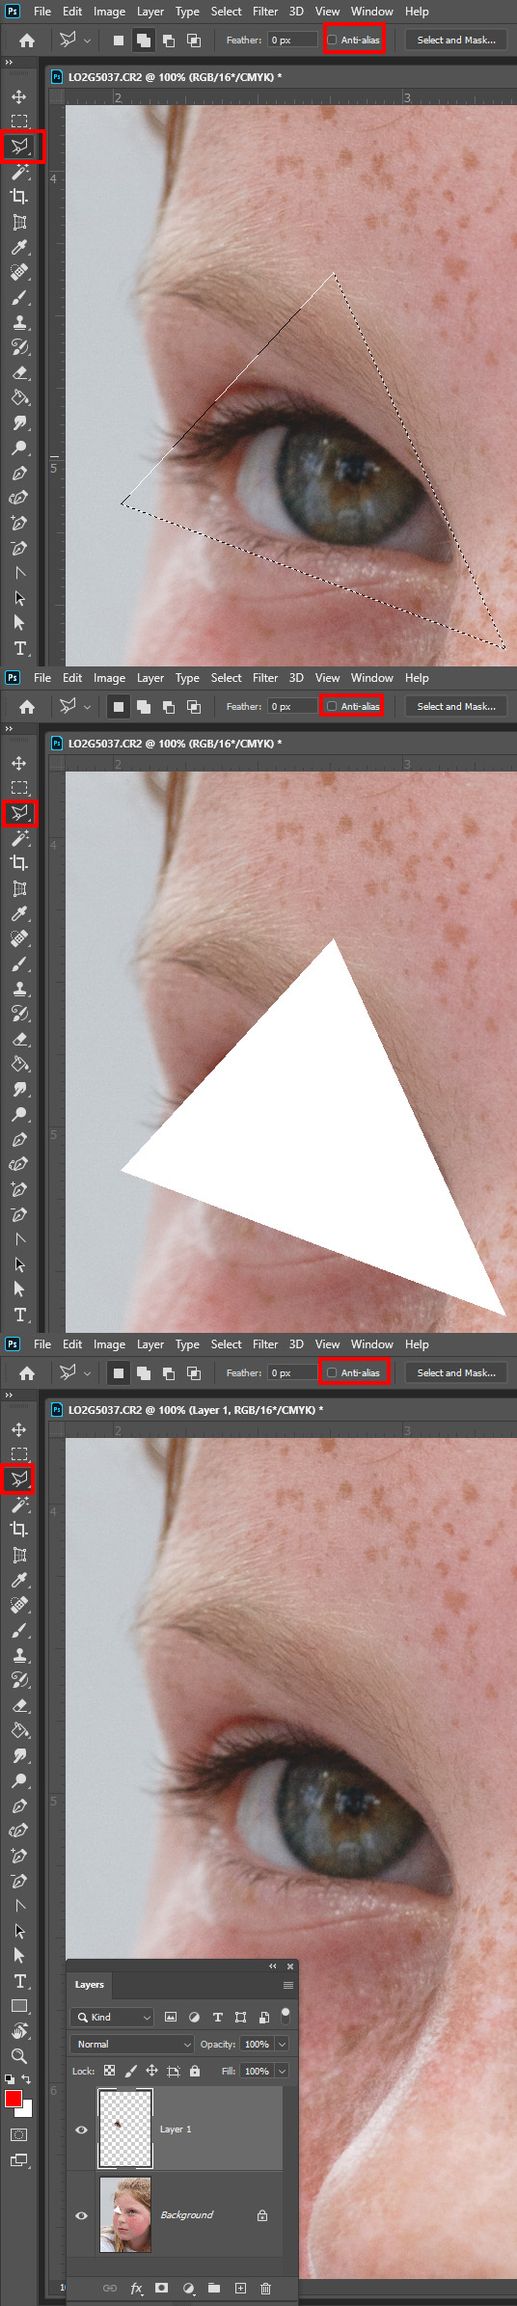The image size is (517, 2306).
Task: Select the Layer 1 checkerboard thumbnail
Action: point(125,2128)
